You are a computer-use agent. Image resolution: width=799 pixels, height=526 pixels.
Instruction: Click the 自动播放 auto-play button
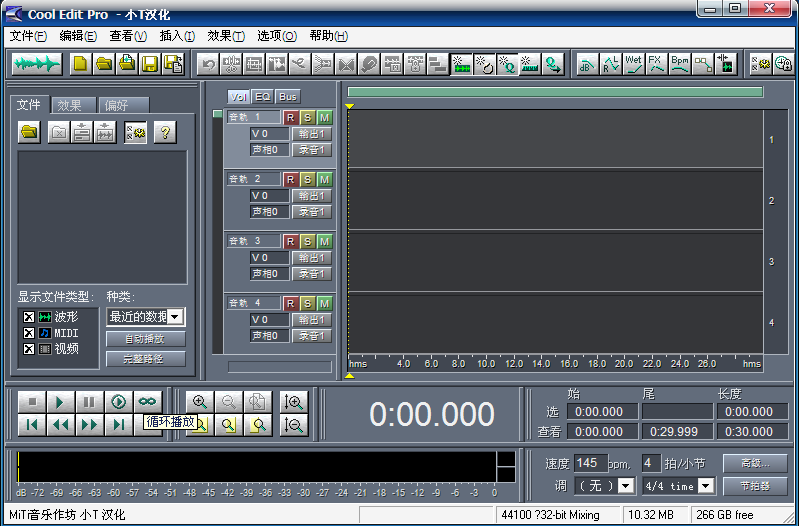coord(146,339)
